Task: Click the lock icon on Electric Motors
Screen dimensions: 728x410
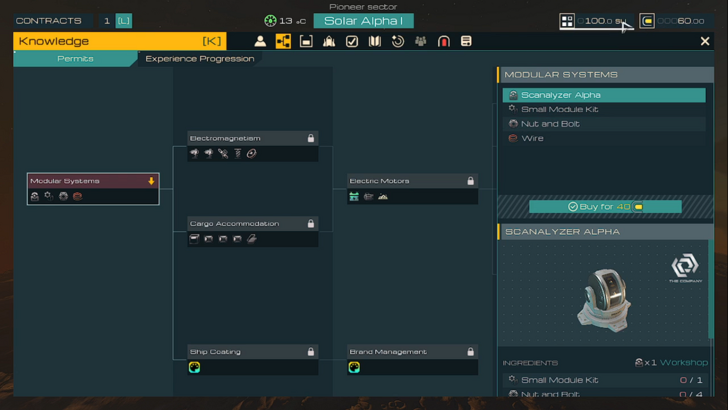Action: click(x=470, y=181)
